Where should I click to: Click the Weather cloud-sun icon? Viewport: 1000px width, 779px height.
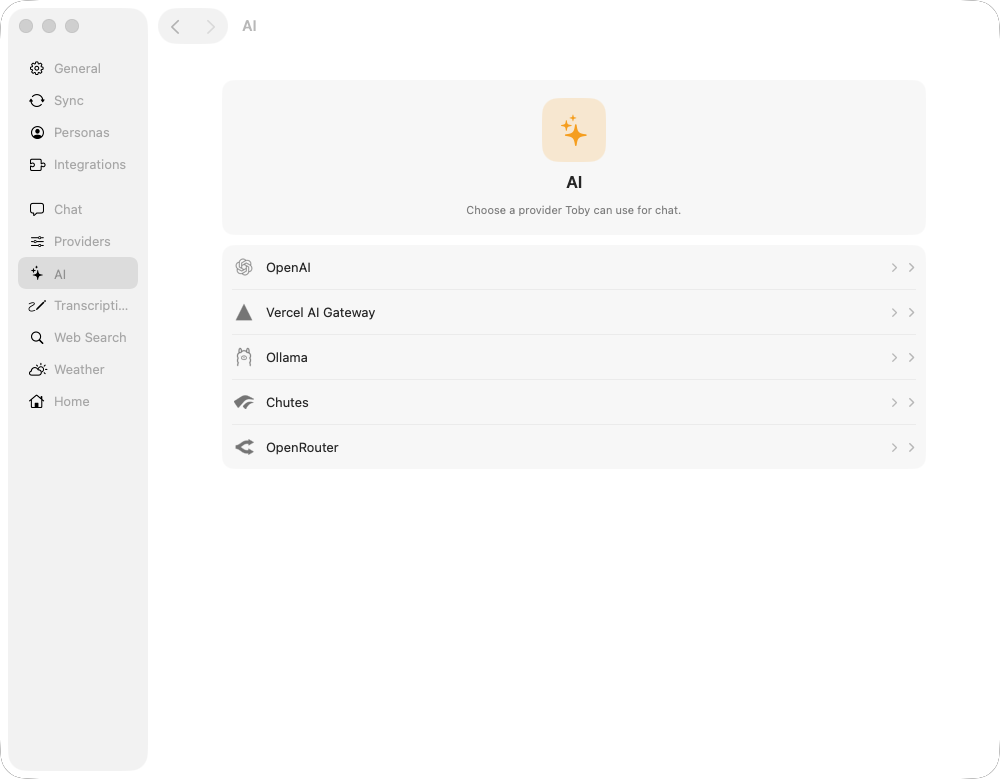(38, 369)
